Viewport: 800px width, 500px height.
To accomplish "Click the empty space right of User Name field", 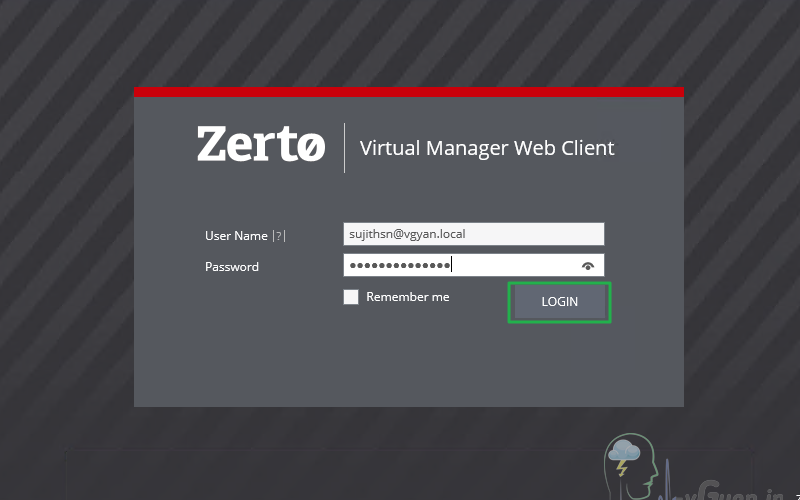I will click(x=643, y=234).
